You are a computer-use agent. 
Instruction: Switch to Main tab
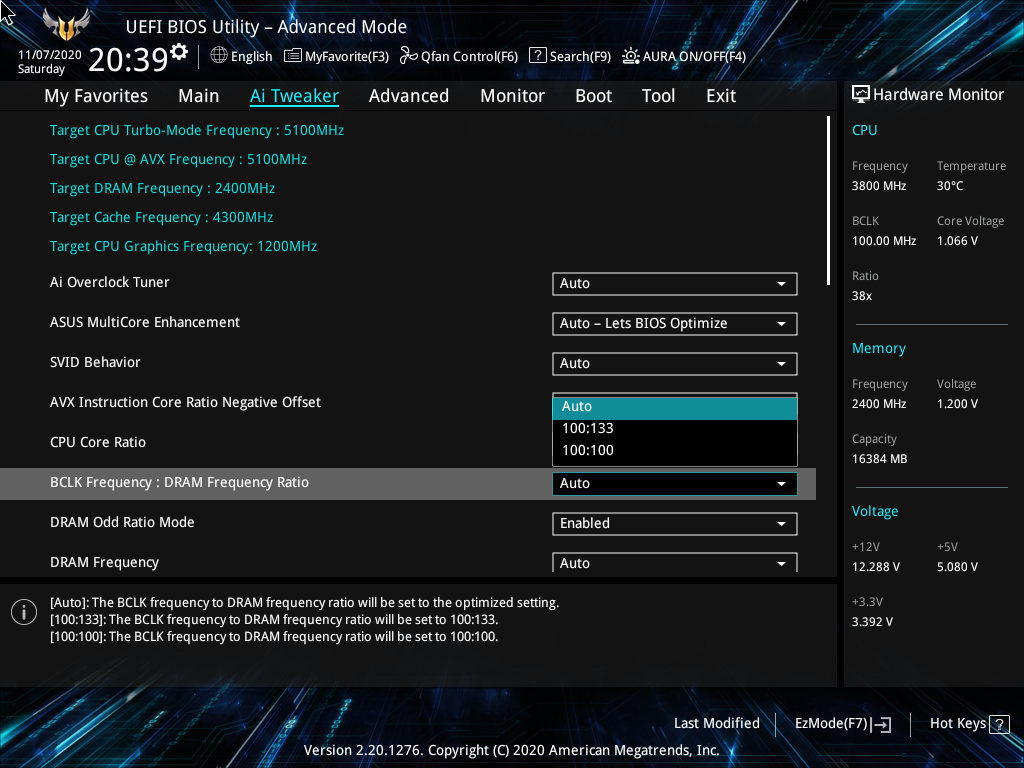coord(199,96)
